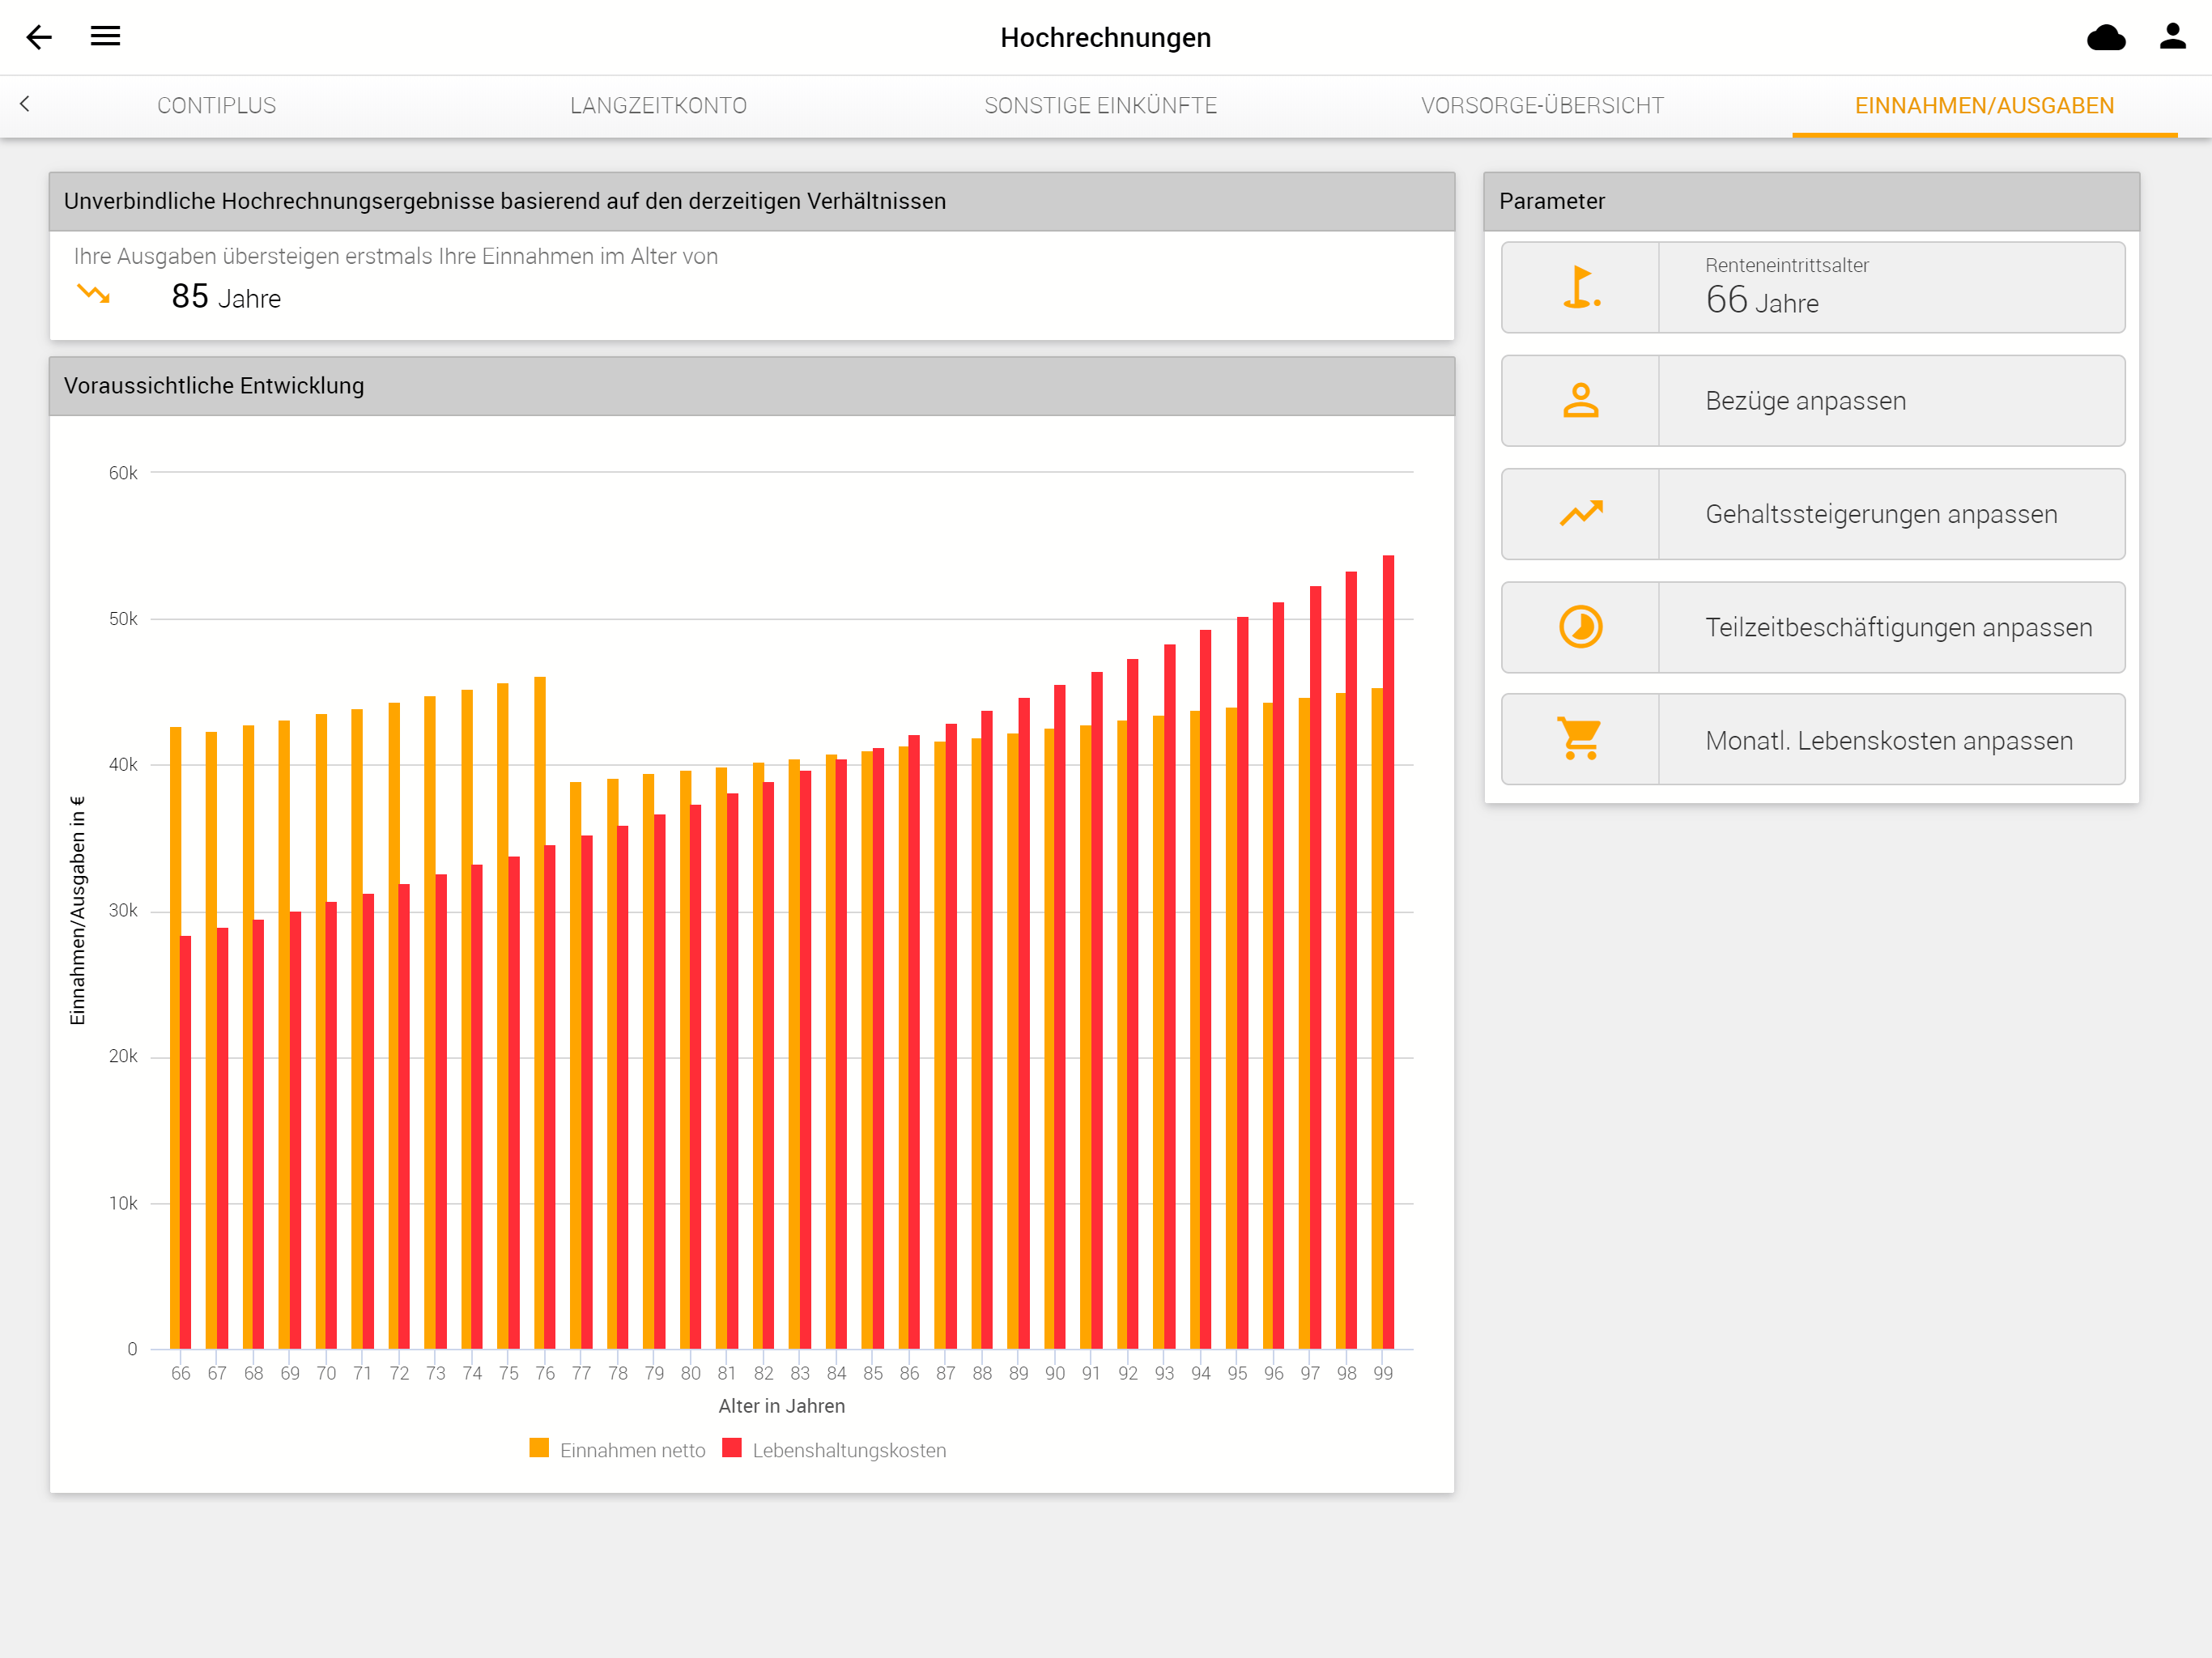Toggle the Einnahmen netto legend series

(618, 1449)
